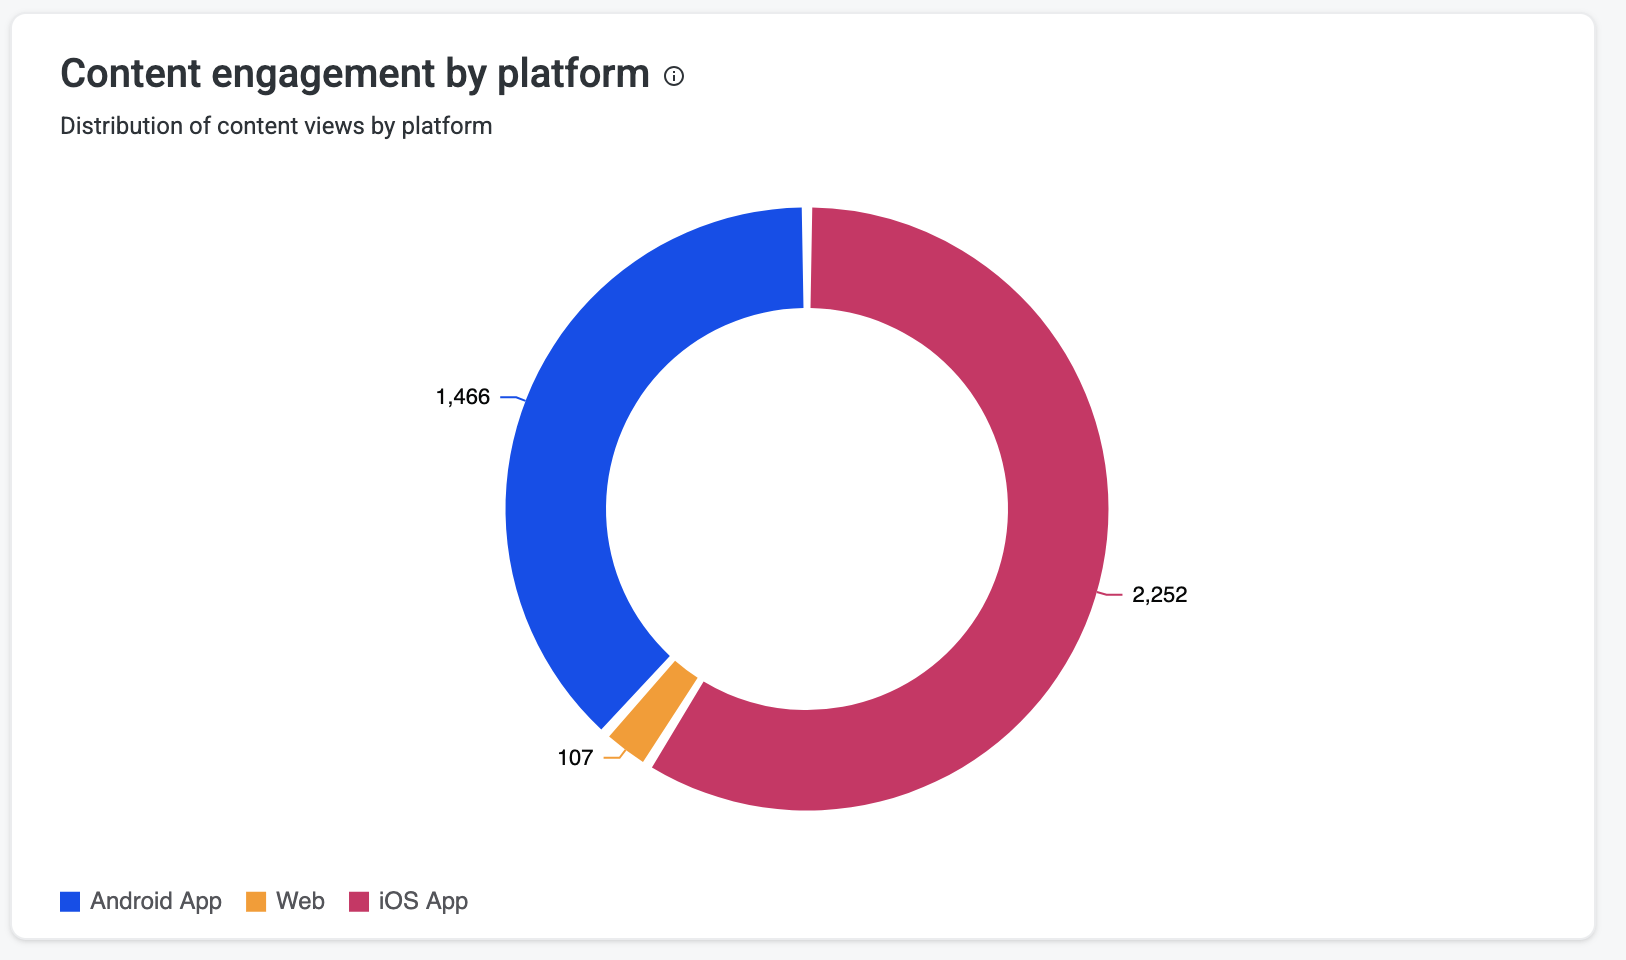Toggle the Android App legend label

coord(156,901)
